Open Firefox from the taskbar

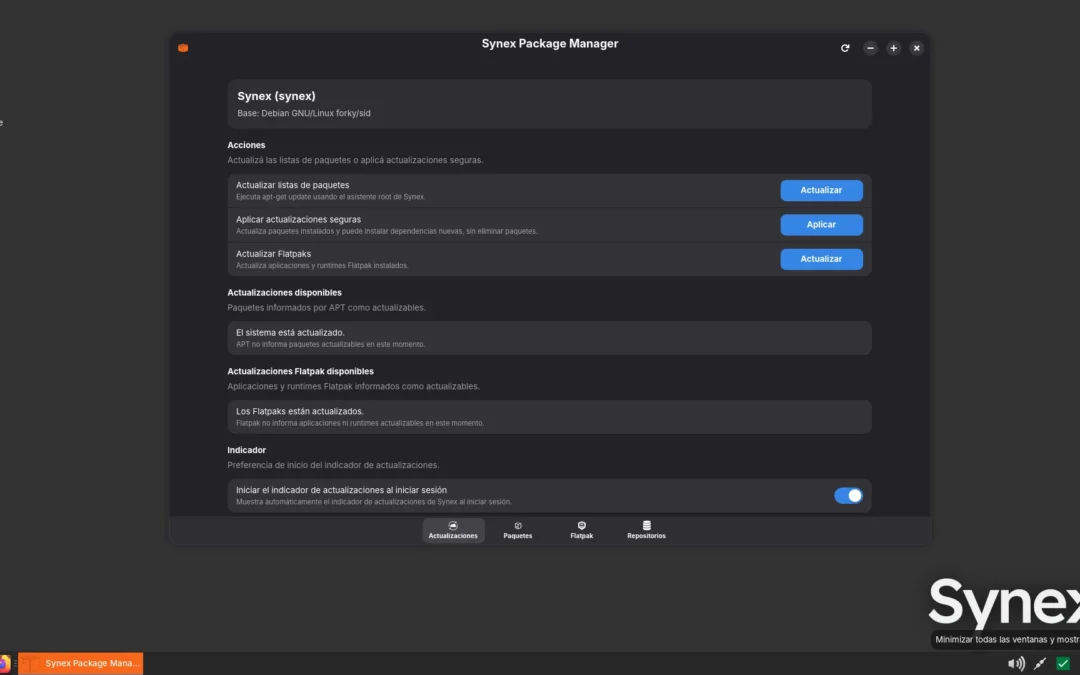4,663
